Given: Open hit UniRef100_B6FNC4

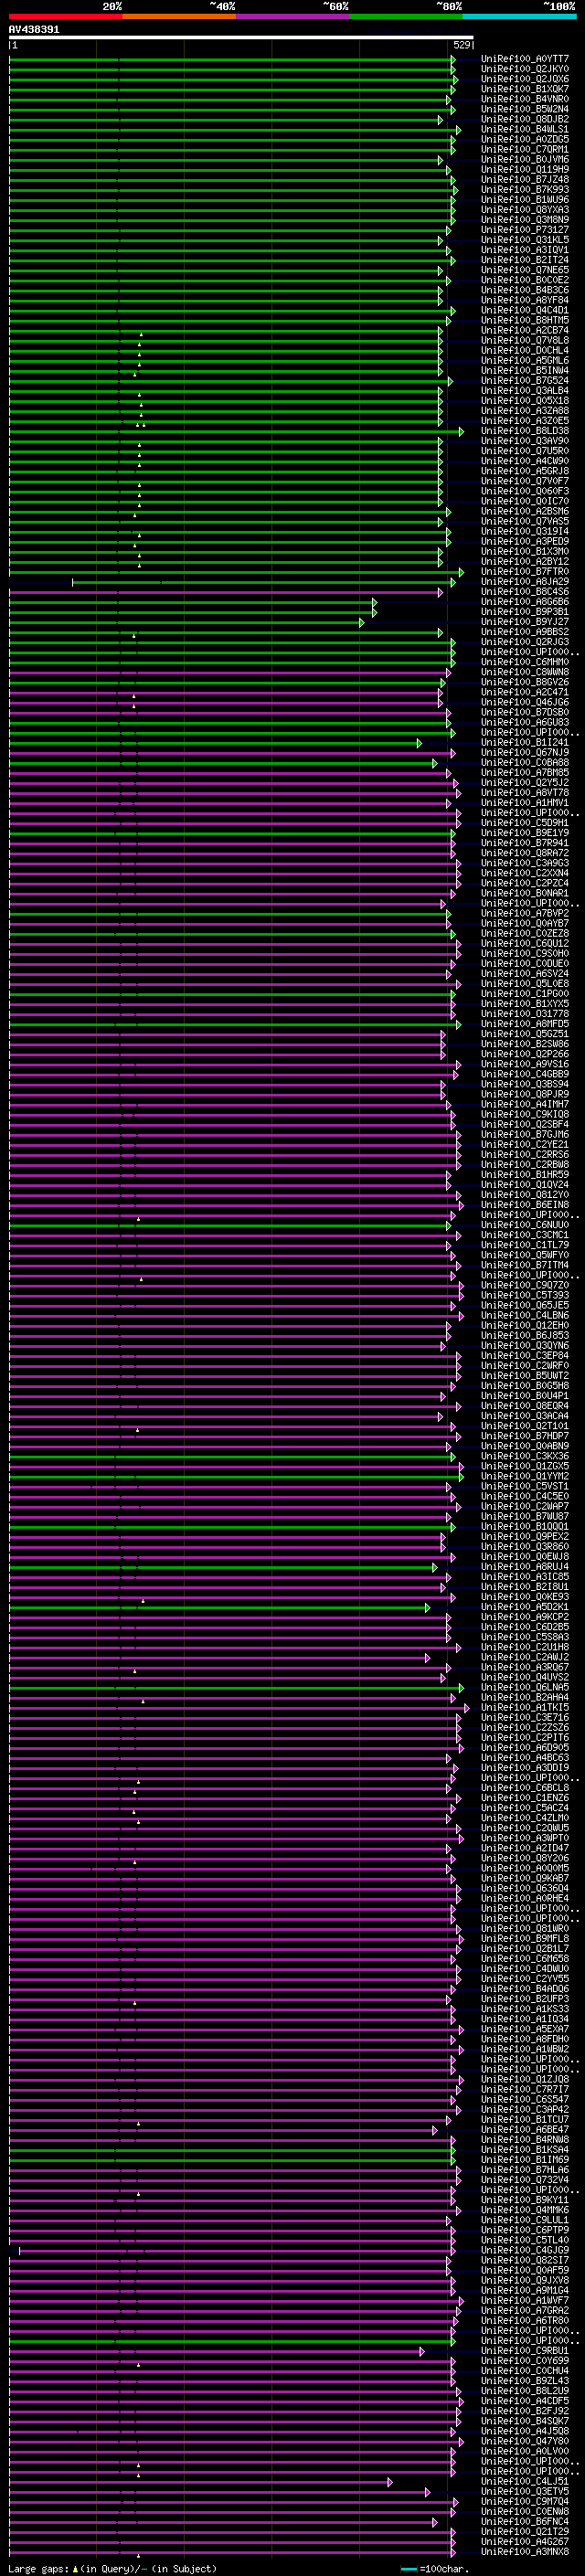Looking at the screenshot, I should pos(525,2523).
